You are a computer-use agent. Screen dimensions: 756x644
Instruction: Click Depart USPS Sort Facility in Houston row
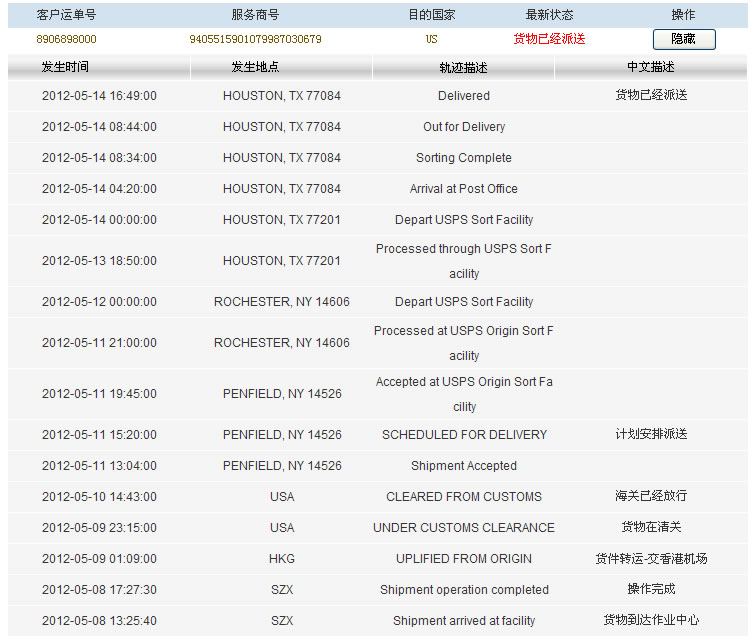coord(464,220)
